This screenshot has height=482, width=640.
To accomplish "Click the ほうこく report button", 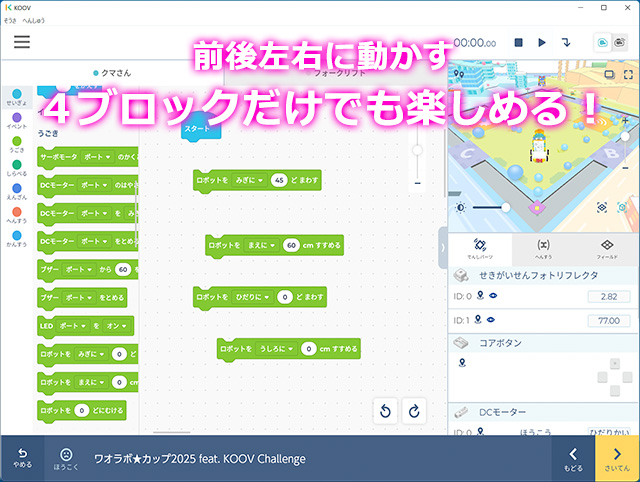I will click(x=66, y=458).
